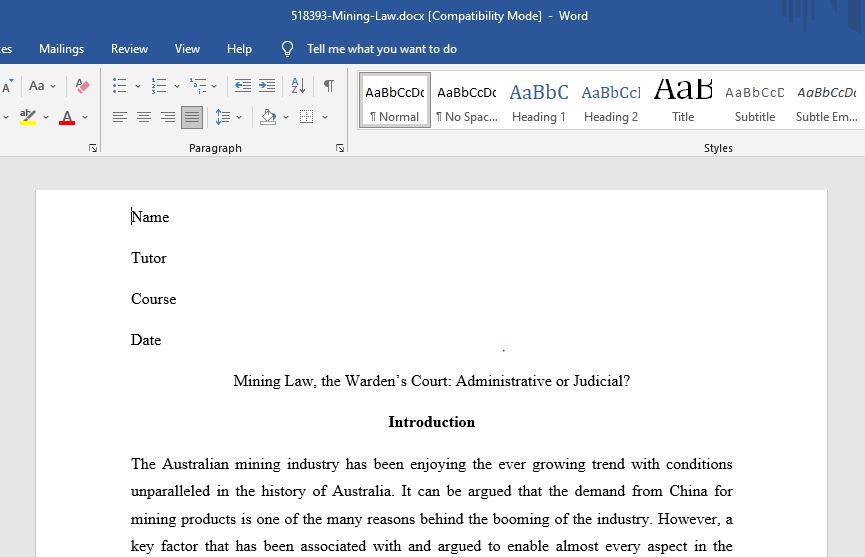The image size is (865, 557).
Task: Click the Tell me lightbulb icon
Action: pos(287,49)
